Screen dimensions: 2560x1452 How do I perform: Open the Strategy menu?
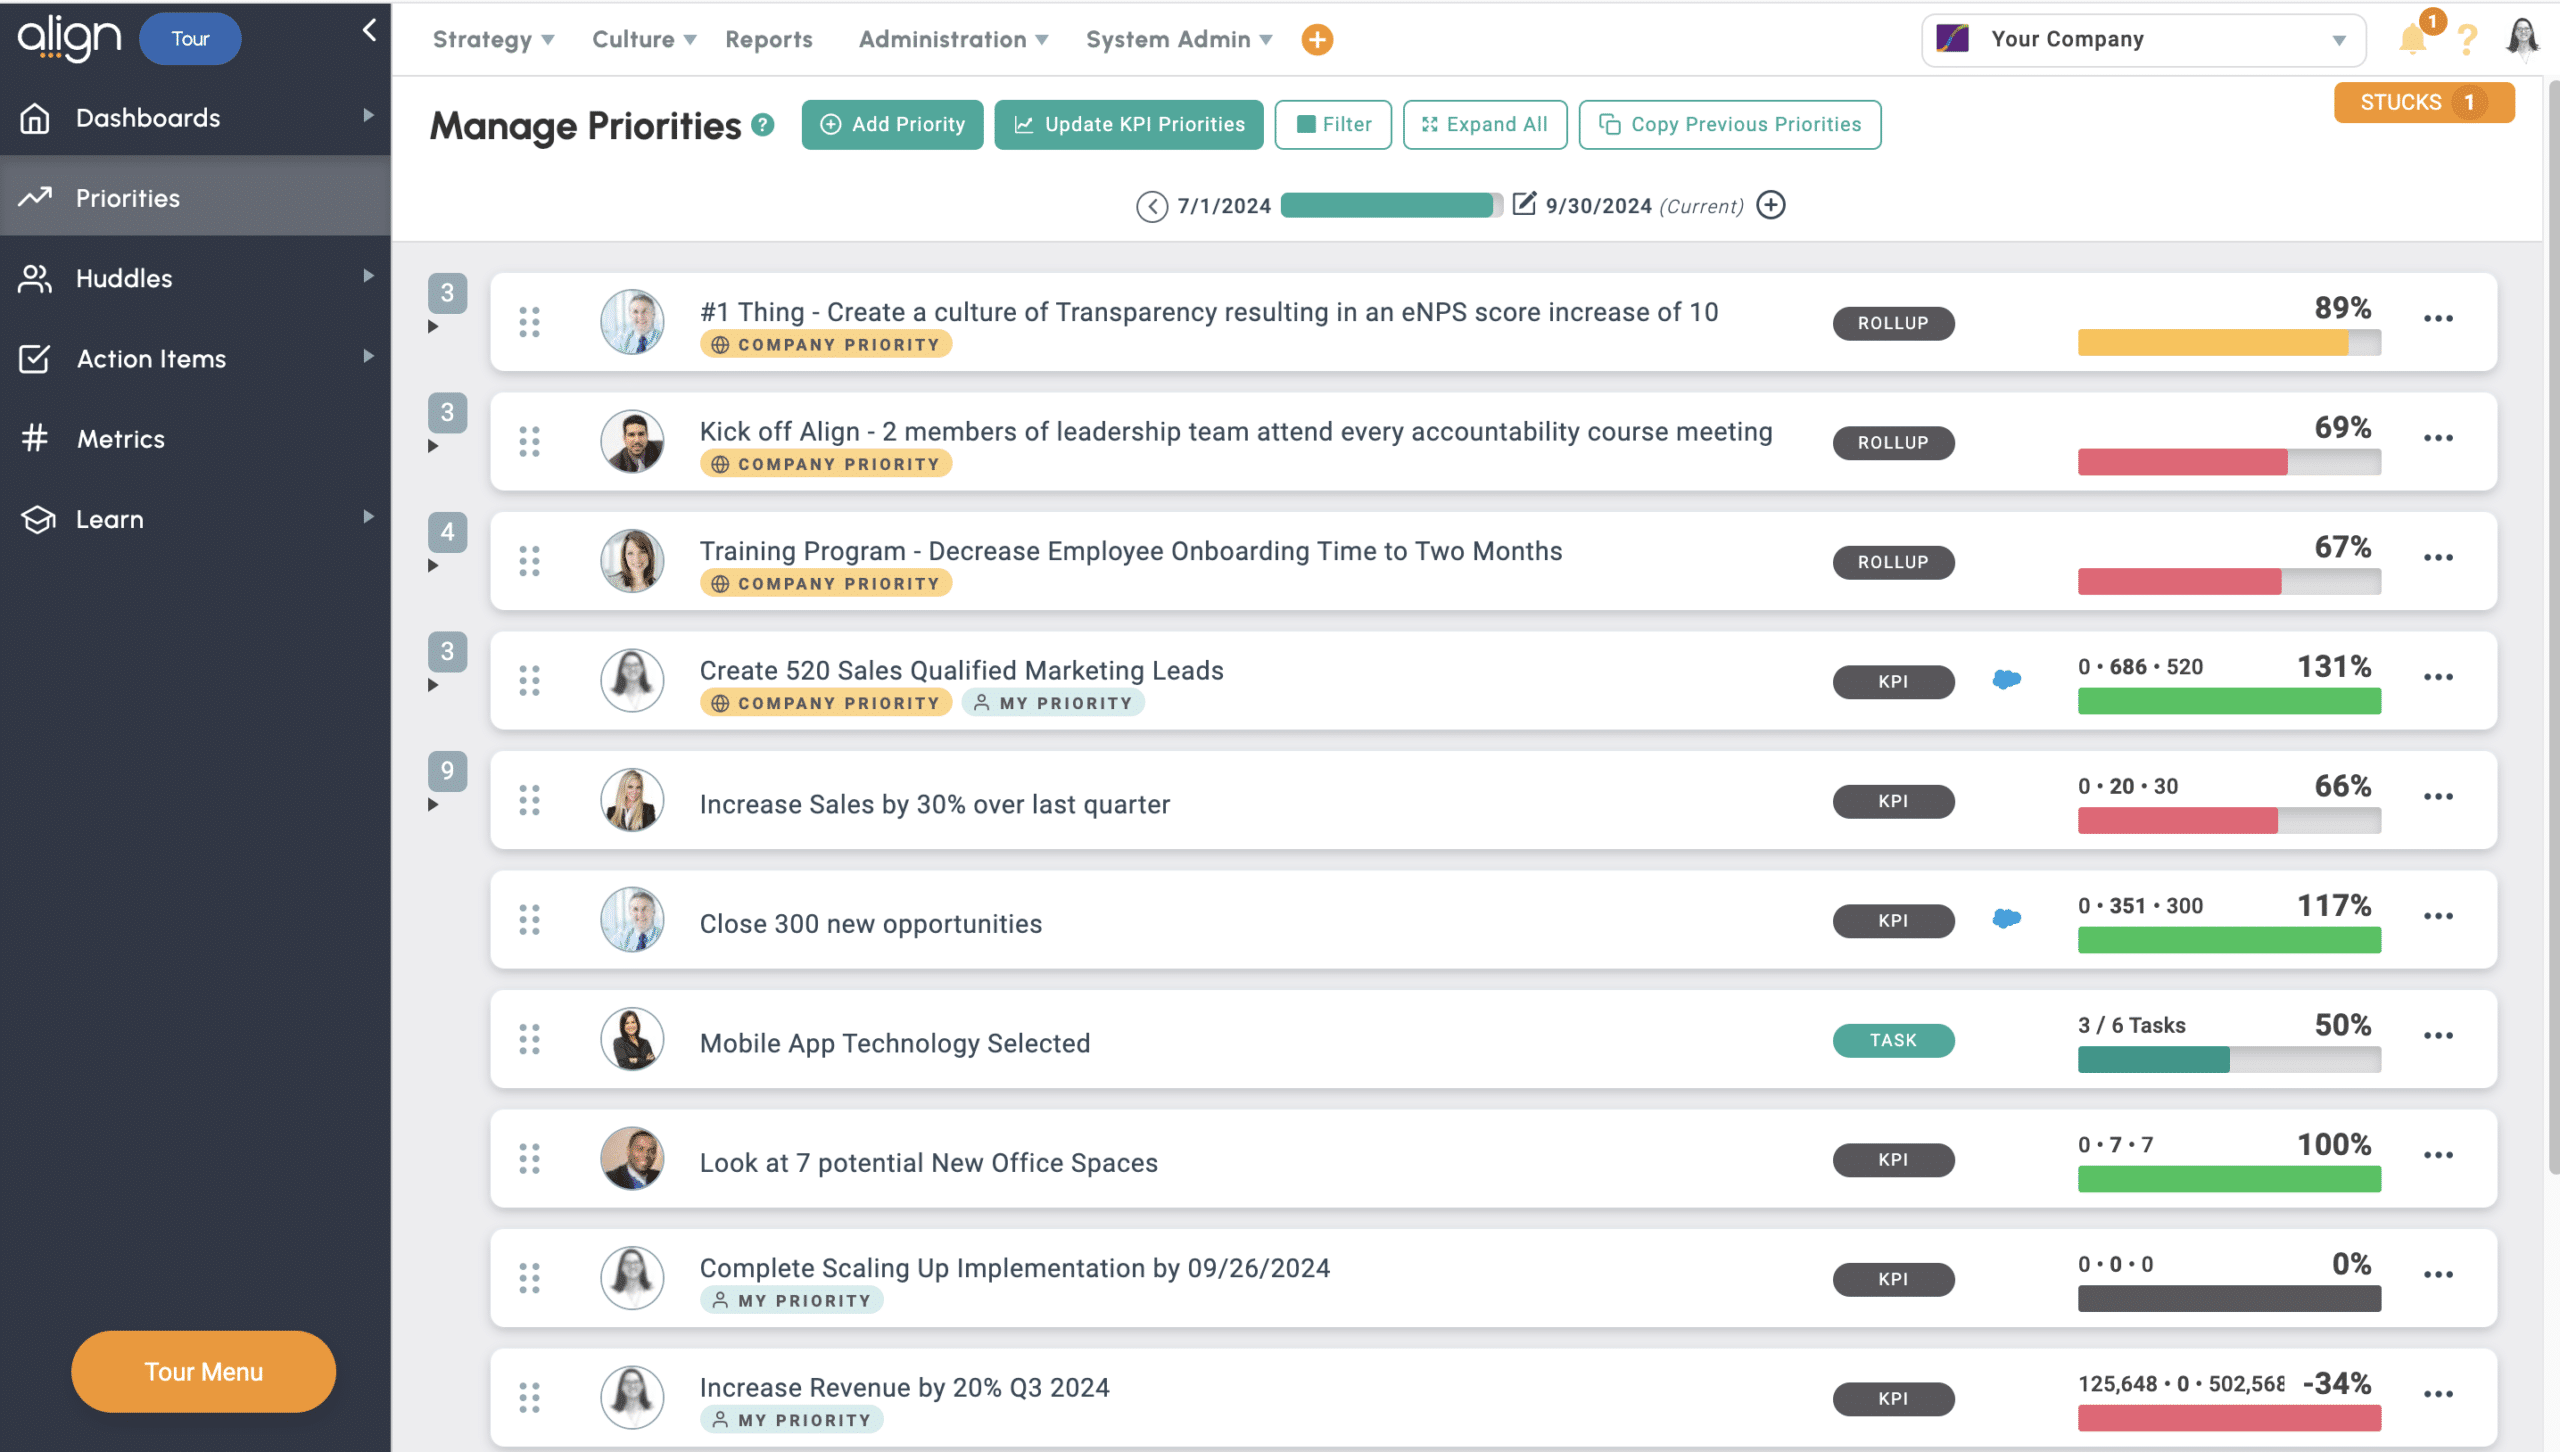(x=492, y=39)
